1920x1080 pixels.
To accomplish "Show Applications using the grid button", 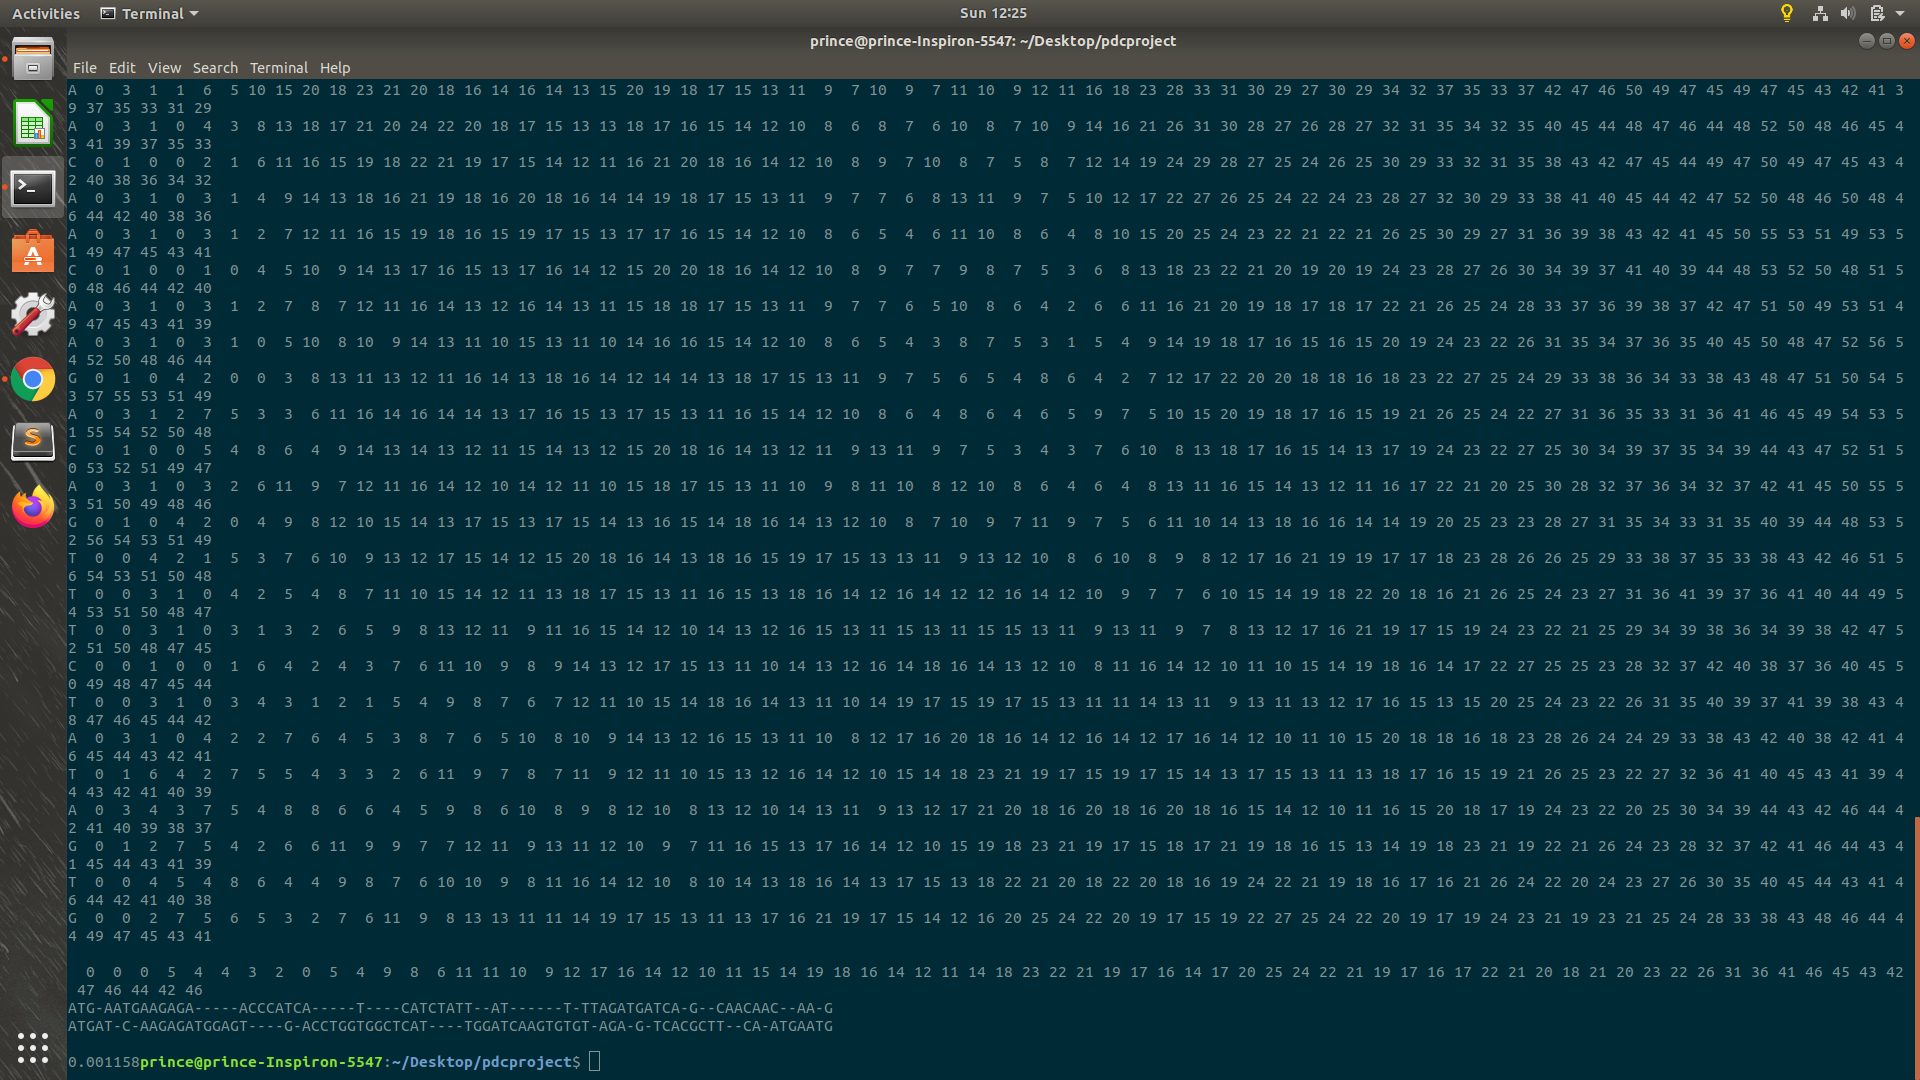I will 33,1047.
